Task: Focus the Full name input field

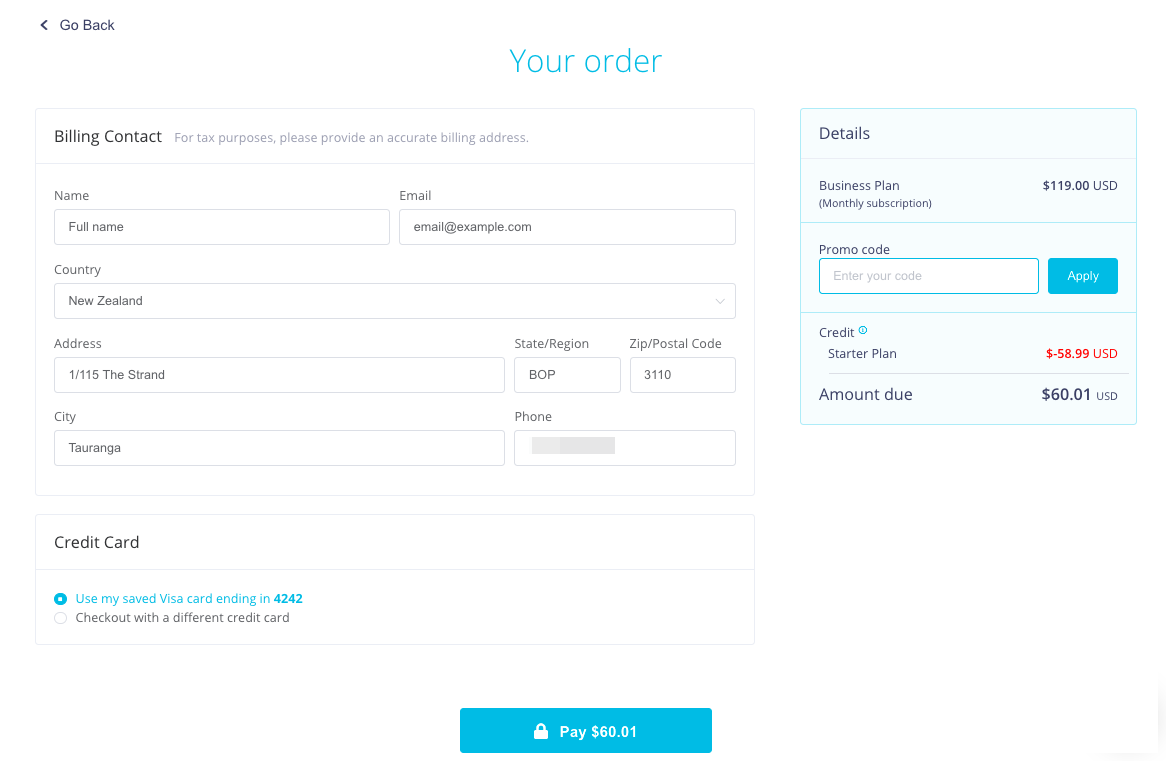Action: (222, 227)
